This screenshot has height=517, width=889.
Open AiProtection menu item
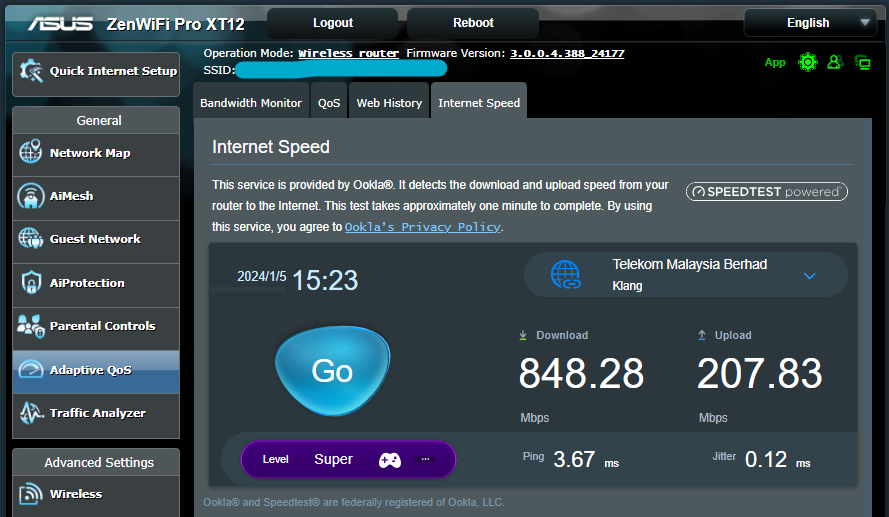pyautogui.click(x=96, y=284)
